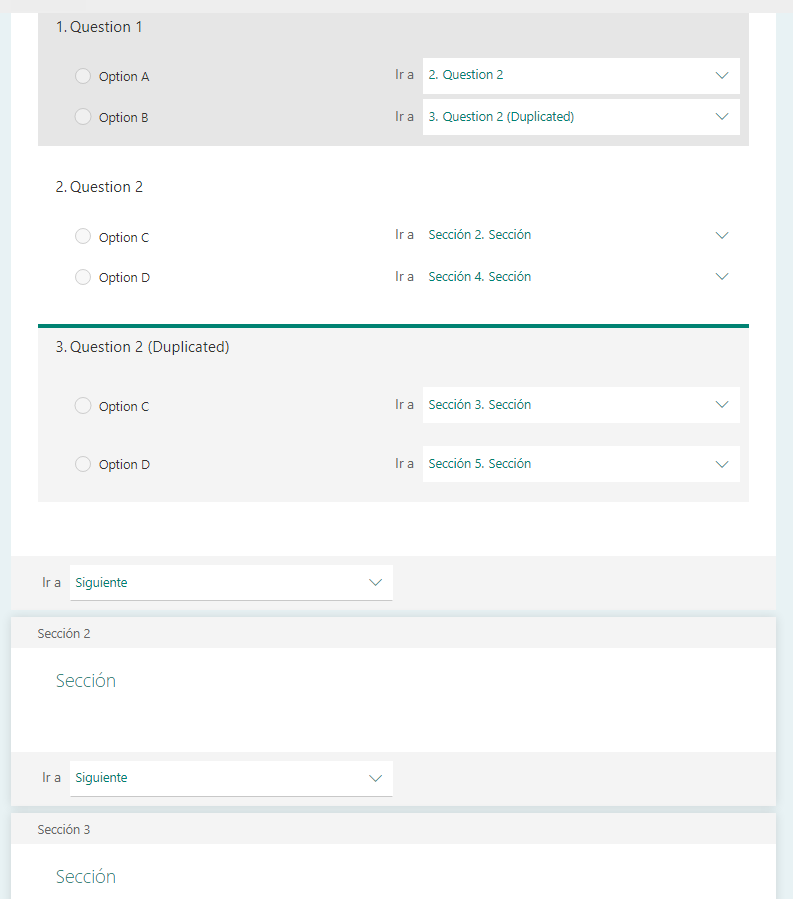Click the chevron on Sección 2's 'Siguiente' dropdown
793x899 pixels.
pos(376,778)
